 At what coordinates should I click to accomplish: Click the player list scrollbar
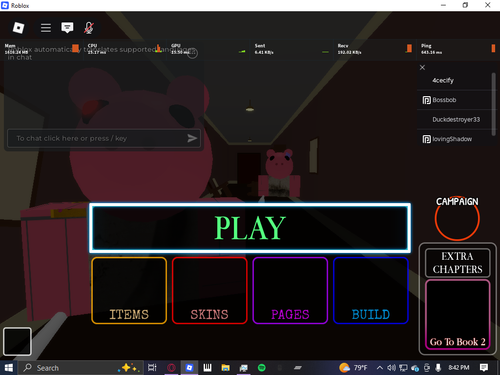click(494, 104)
